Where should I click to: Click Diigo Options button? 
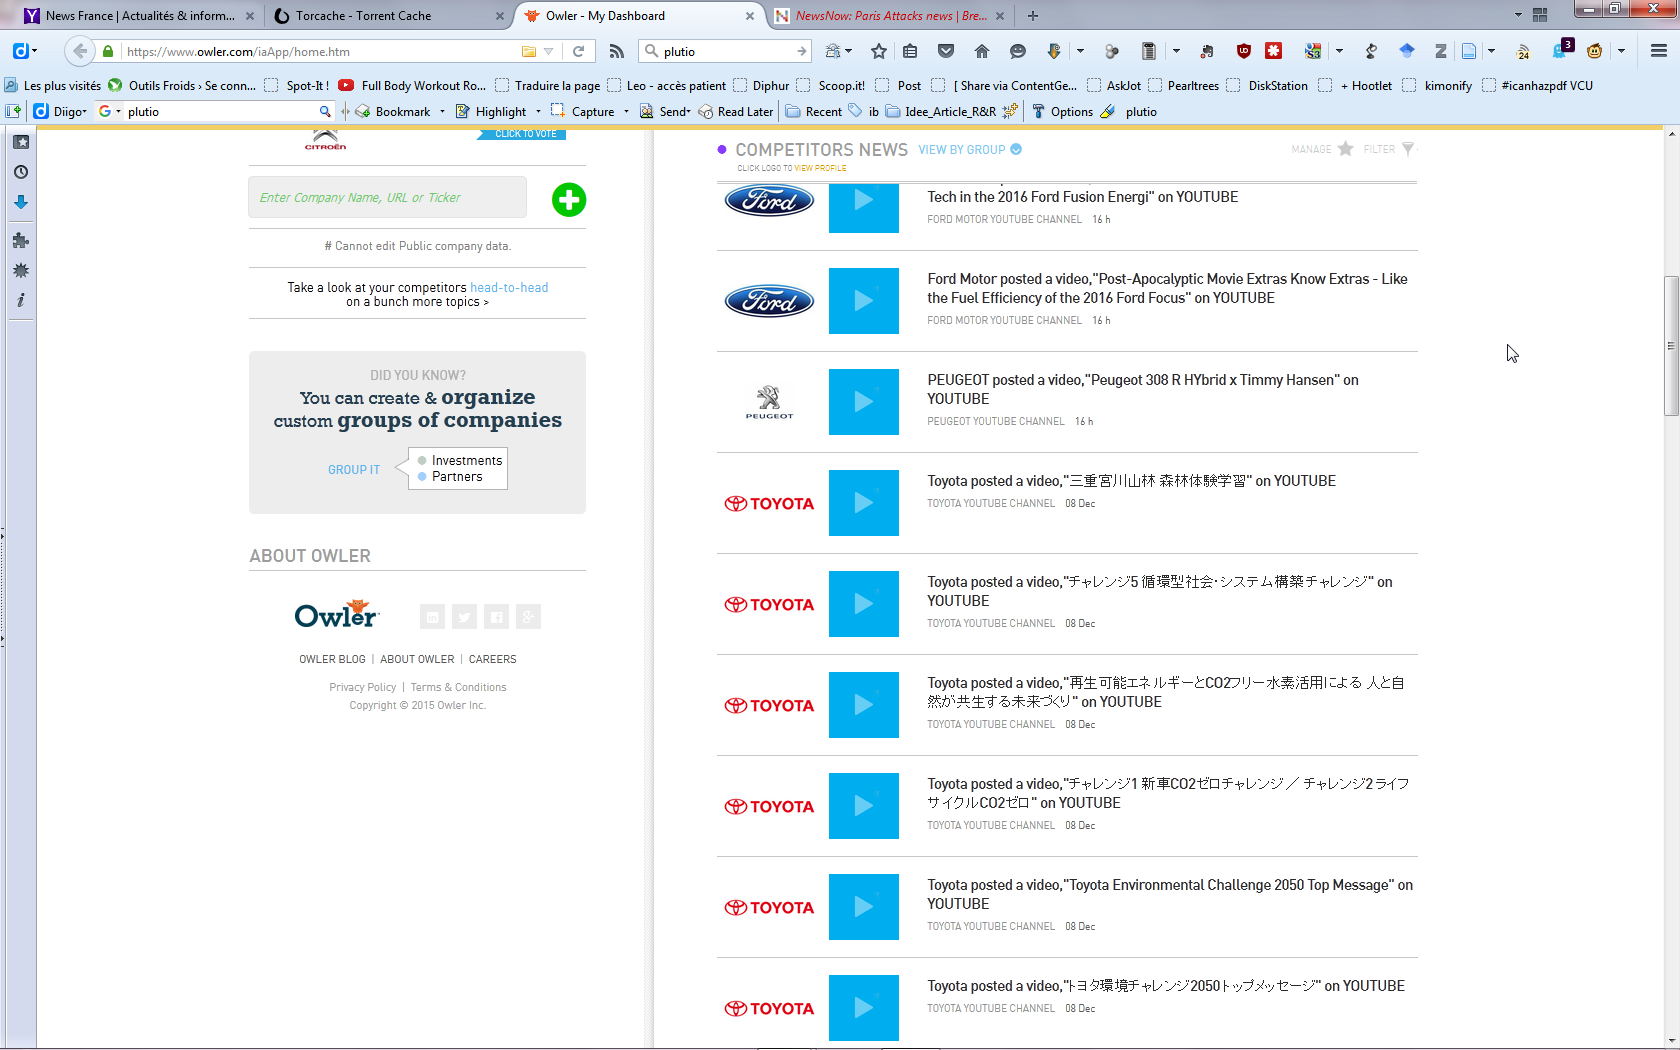[x=1062, y=111]
